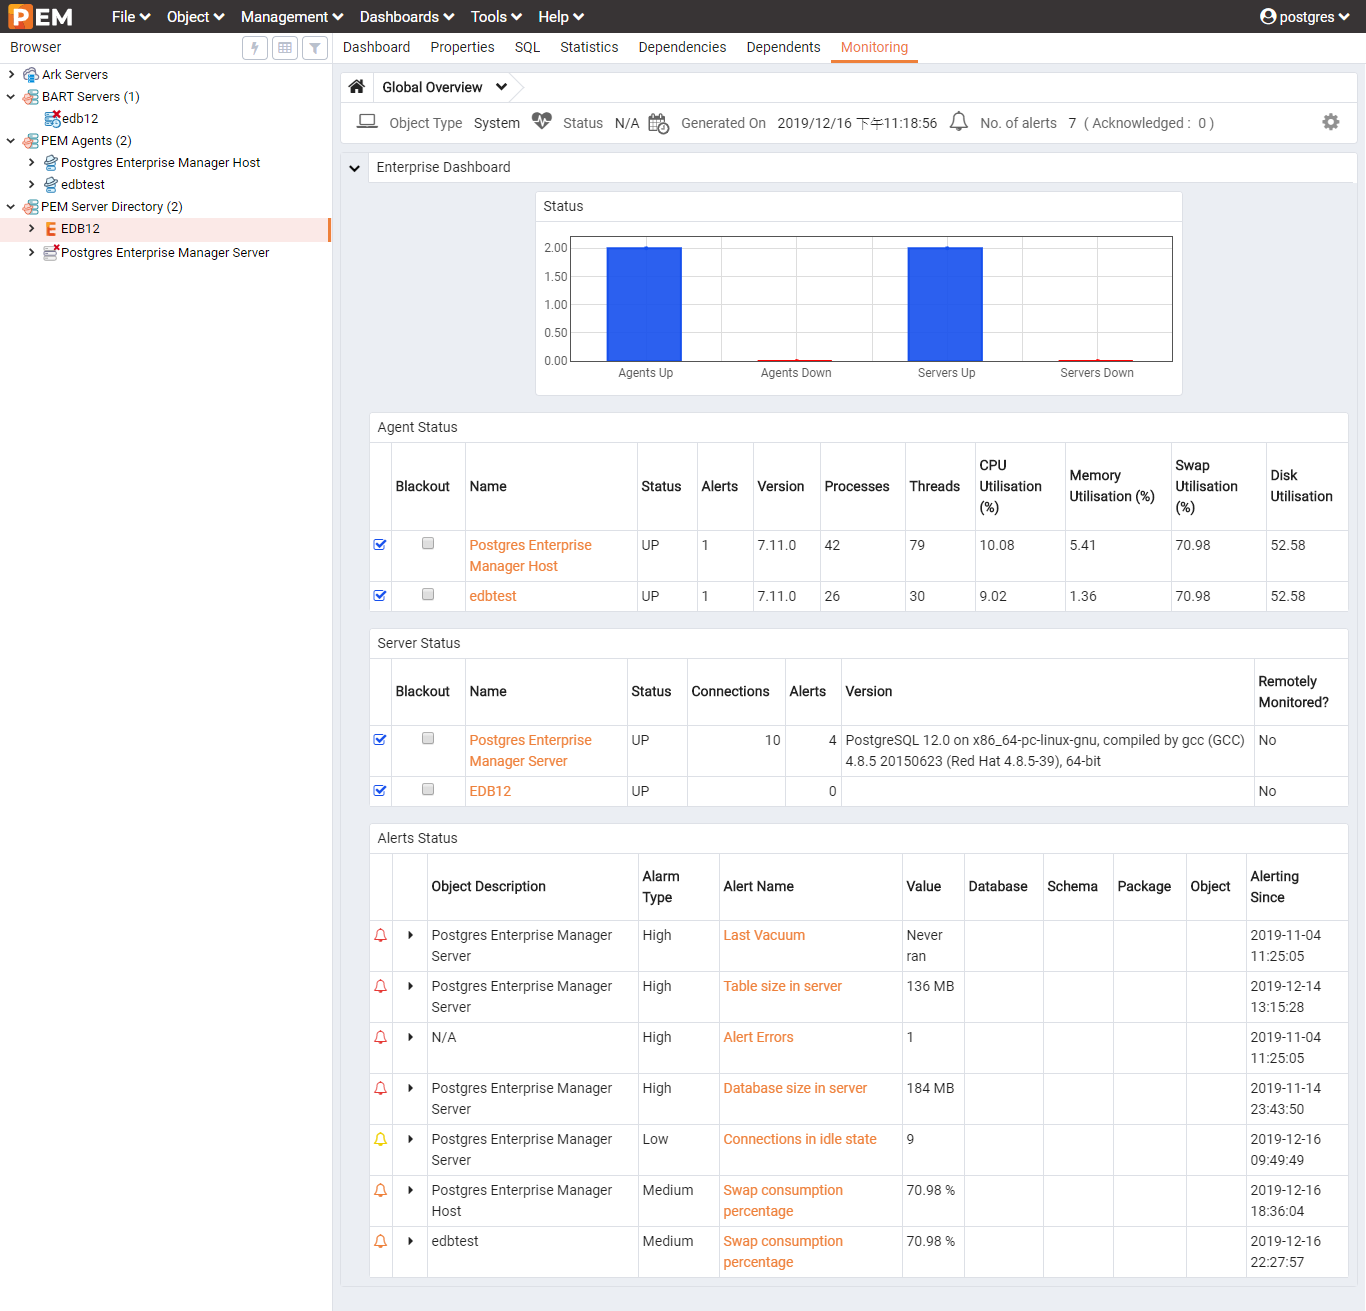The width and height of the screenshot is (1366, 1311).
Task: Click the status heartbeat icon
Action: pos(542,122)
